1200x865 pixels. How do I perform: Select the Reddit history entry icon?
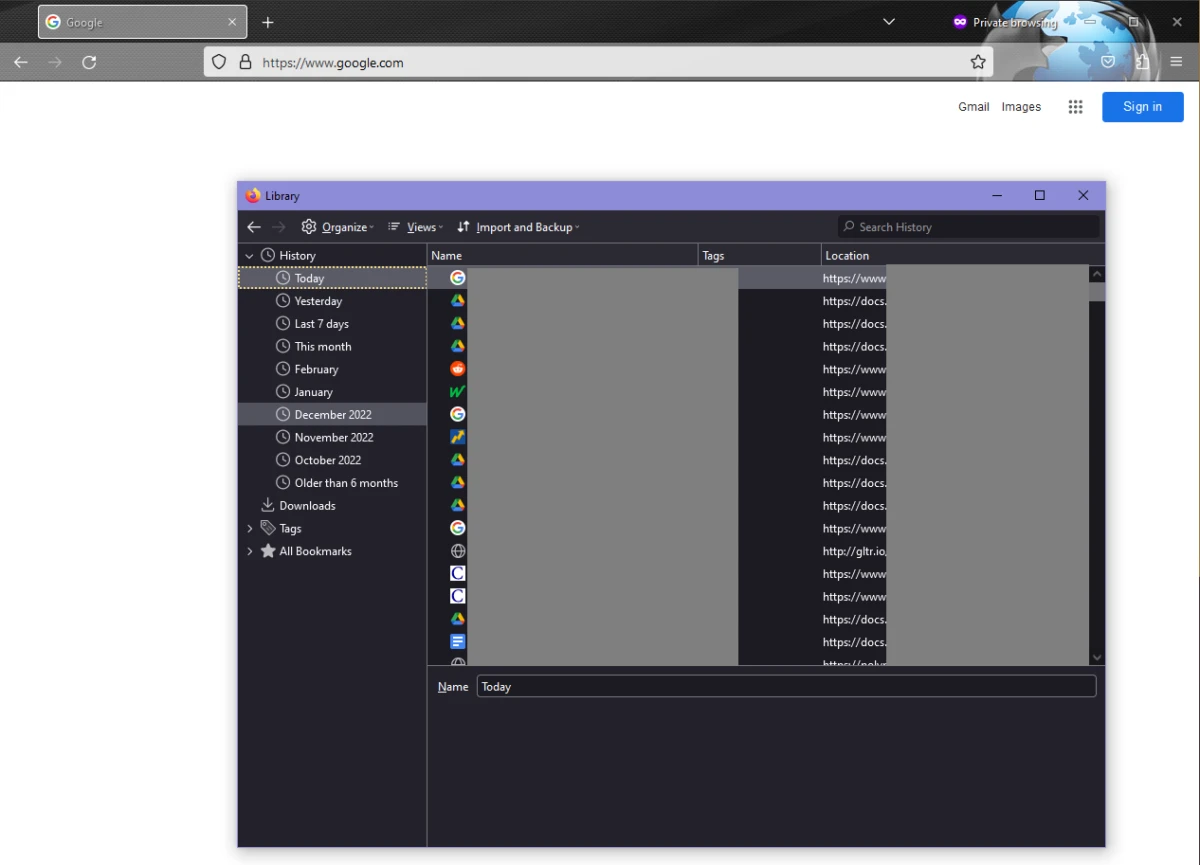[x=457, y=369]
